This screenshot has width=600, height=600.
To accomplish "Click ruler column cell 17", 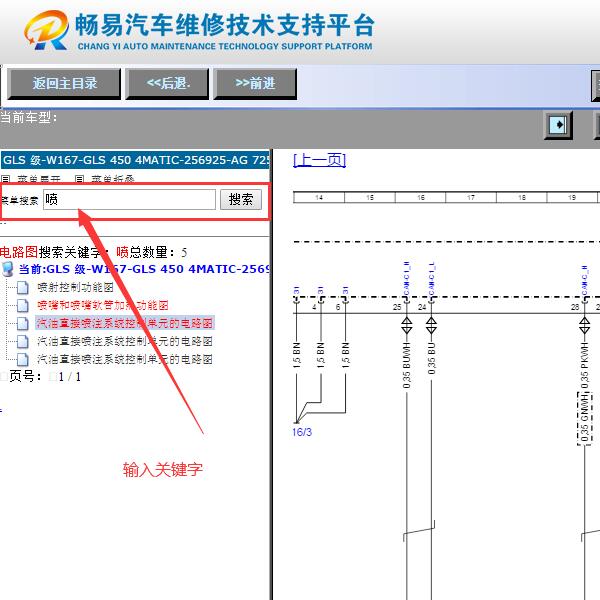I will tap(471, 197).
